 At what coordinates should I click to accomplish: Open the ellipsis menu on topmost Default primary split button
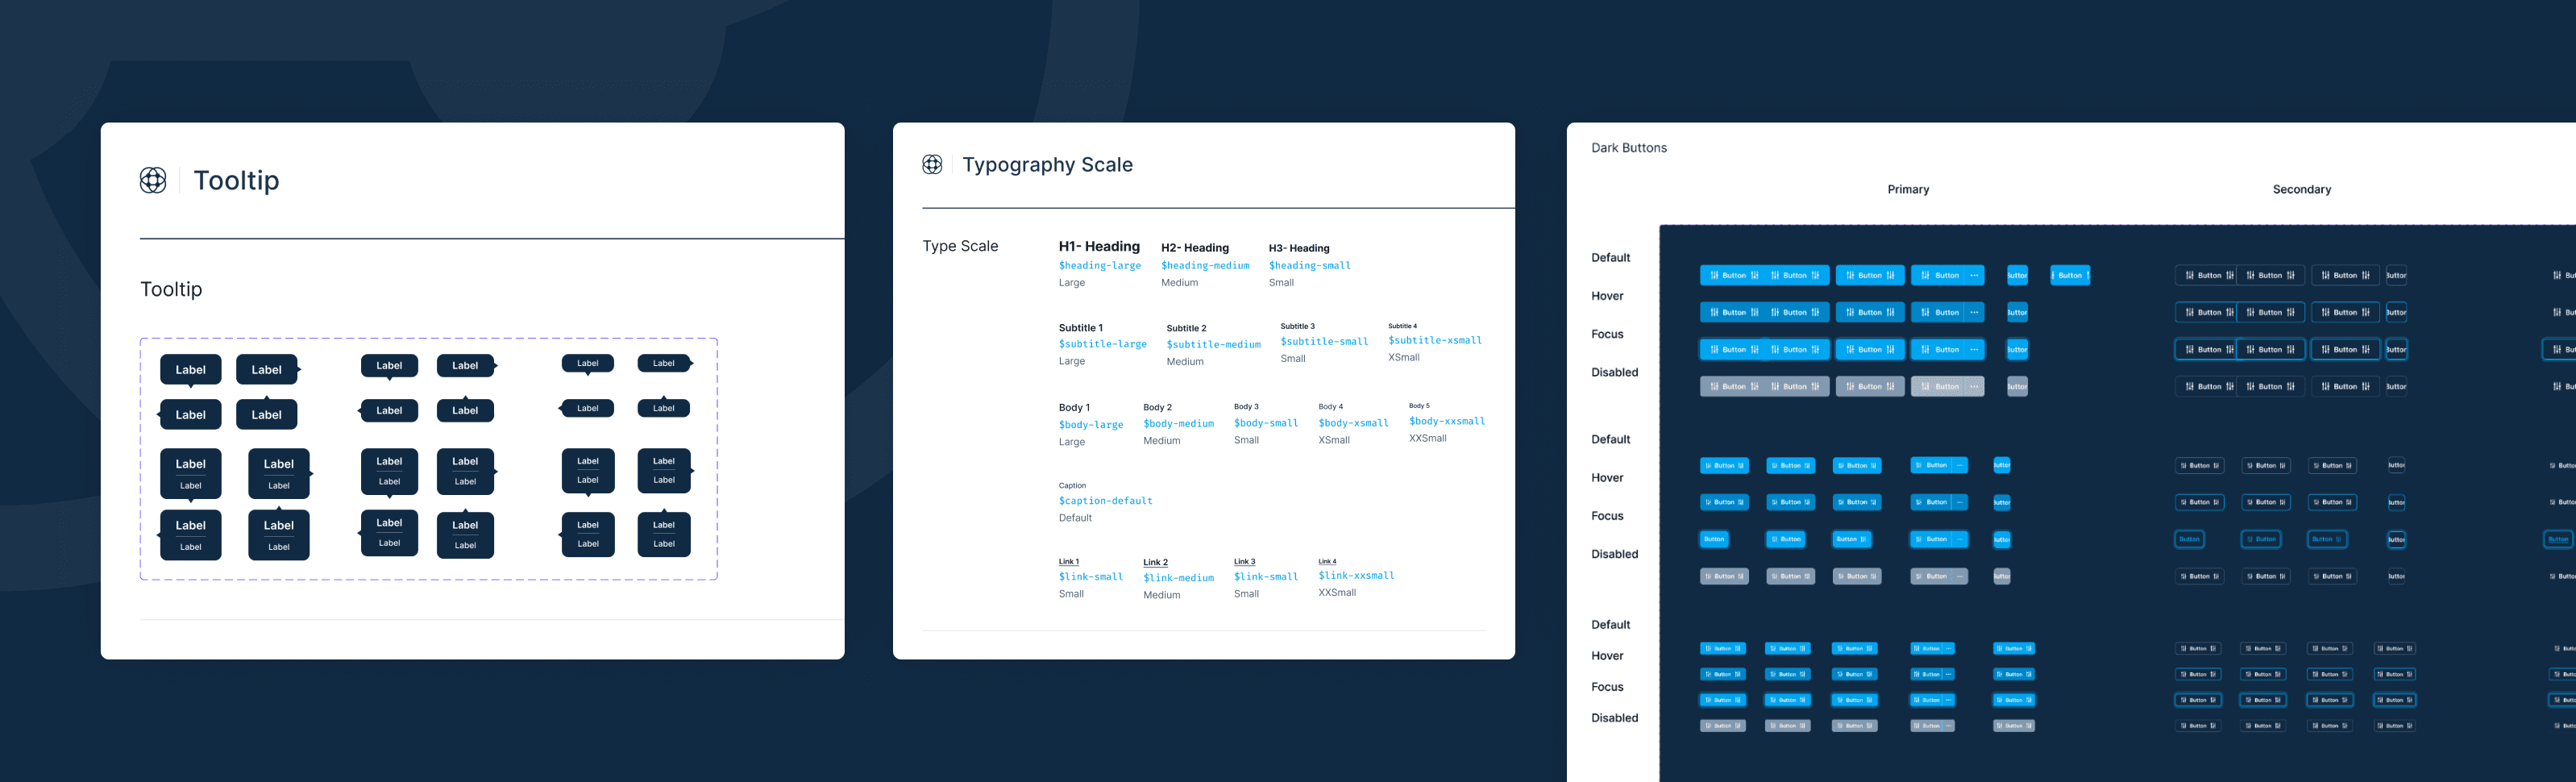pyautogui.click(x=1974, y=275)
